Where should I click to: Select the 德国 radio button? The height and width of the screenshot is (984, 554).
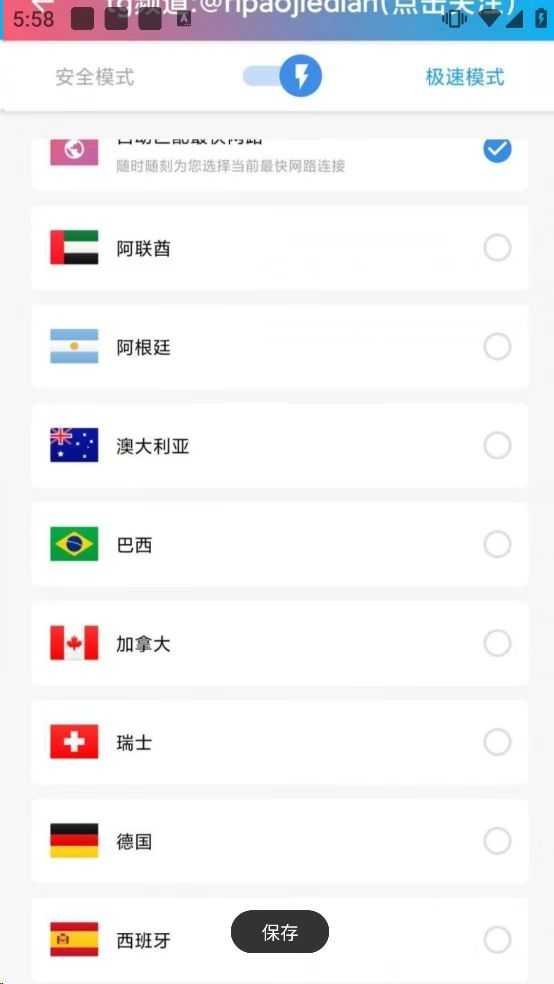coord(498,841)
